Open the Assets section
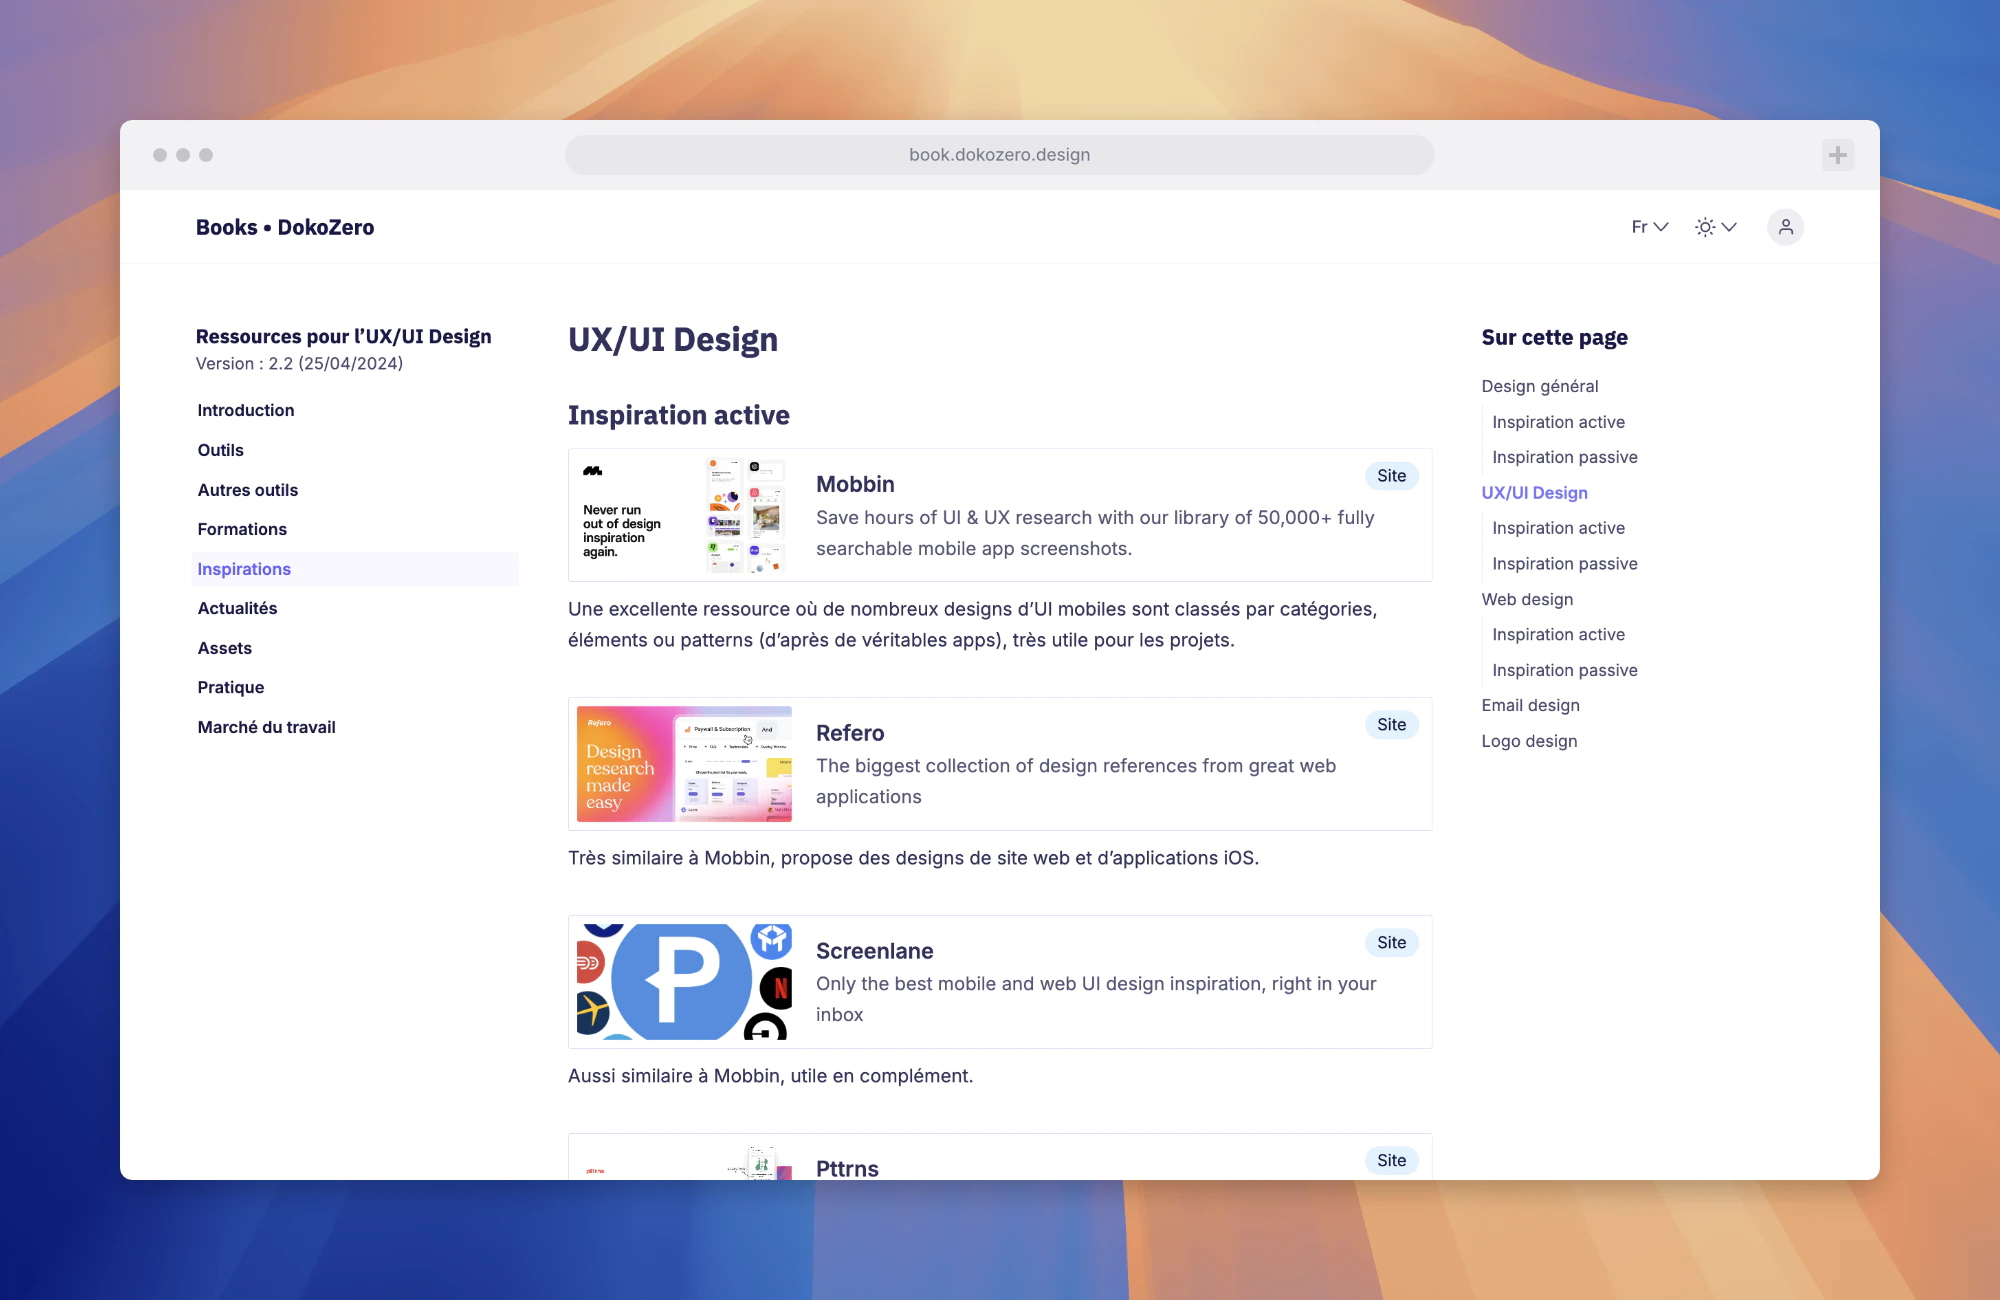2000x1300 pixels. pos(224,648)
